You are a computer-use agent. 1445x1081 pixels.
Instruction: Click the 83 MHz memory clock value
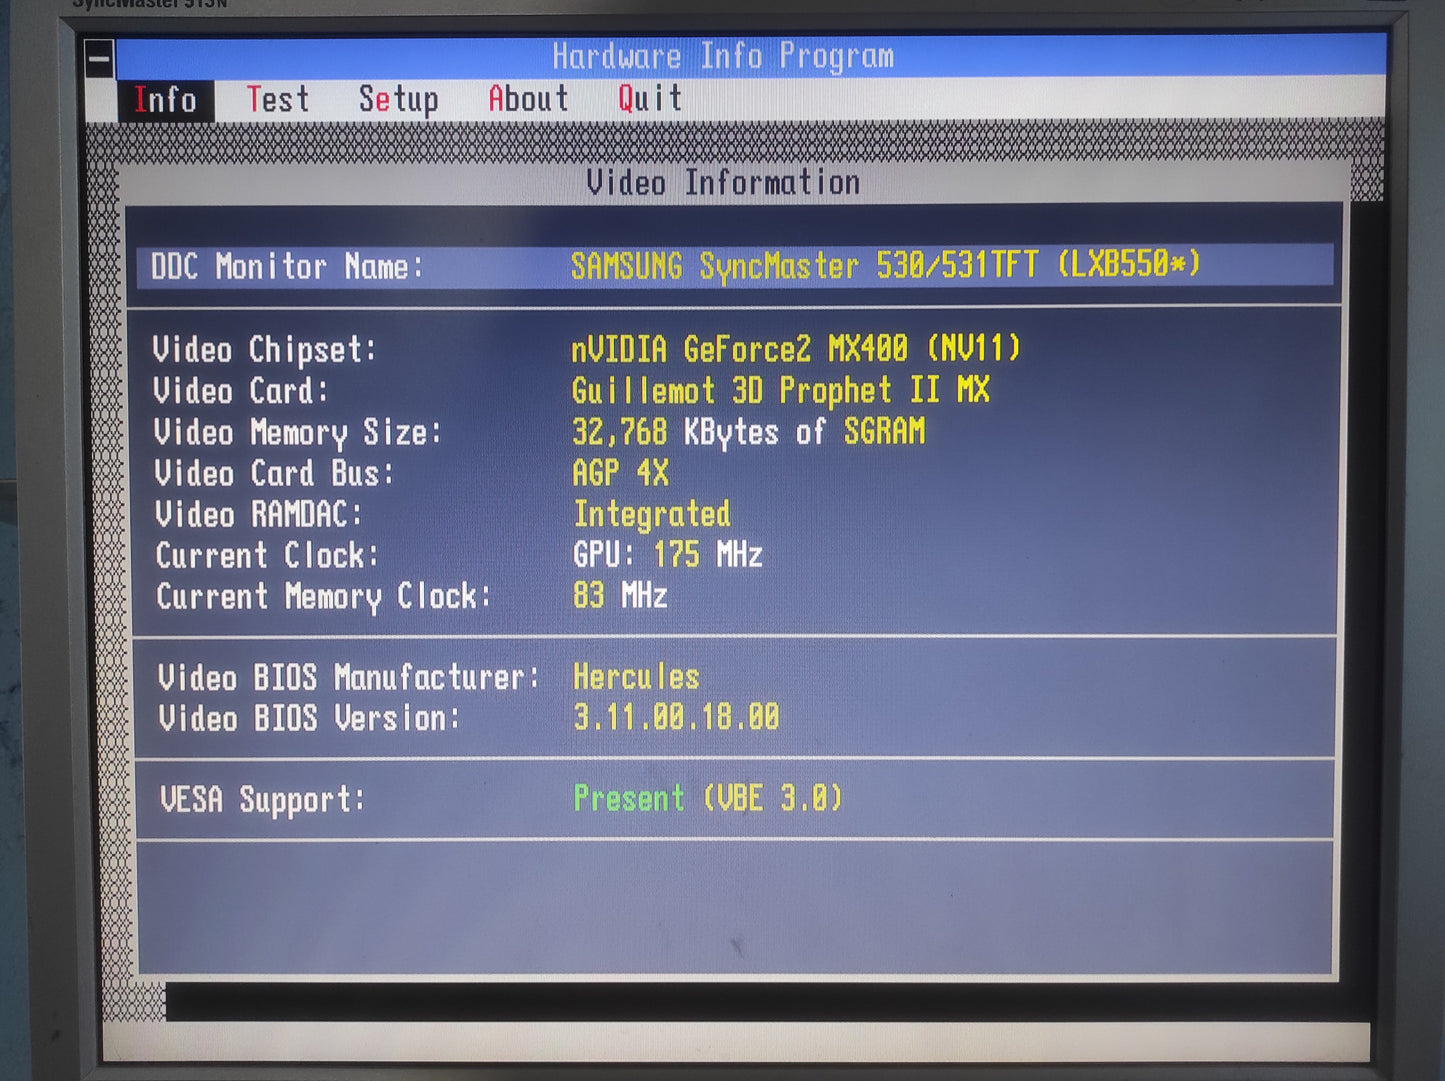619,596
